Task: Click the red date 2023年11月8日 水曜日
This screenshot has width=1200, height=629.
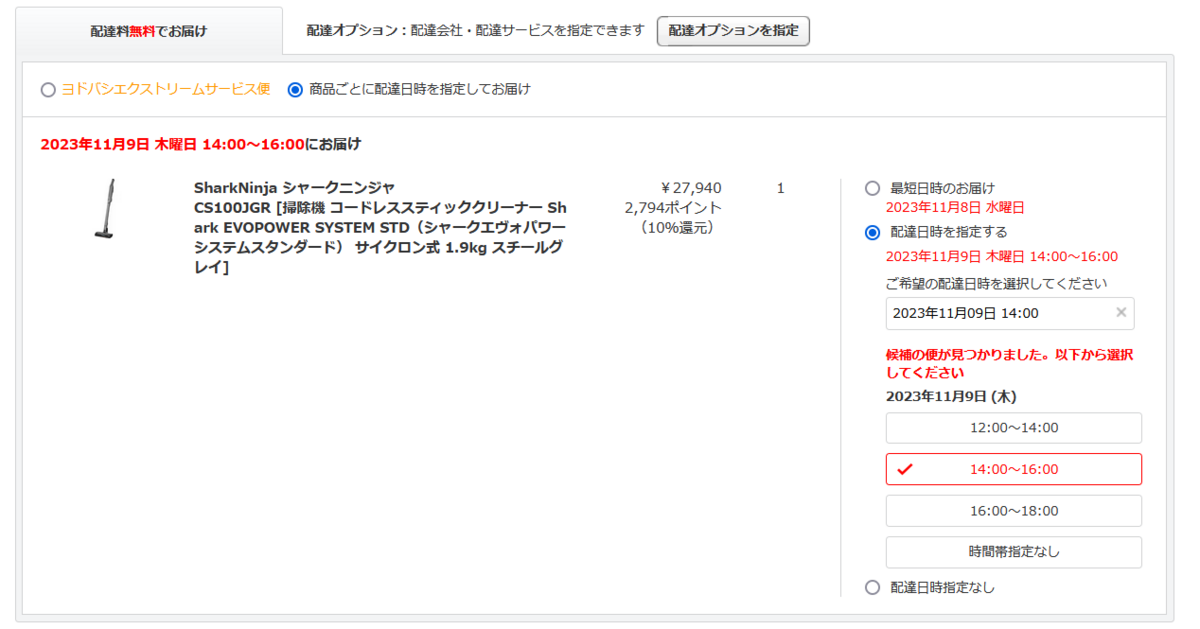Action: point(955,208)
